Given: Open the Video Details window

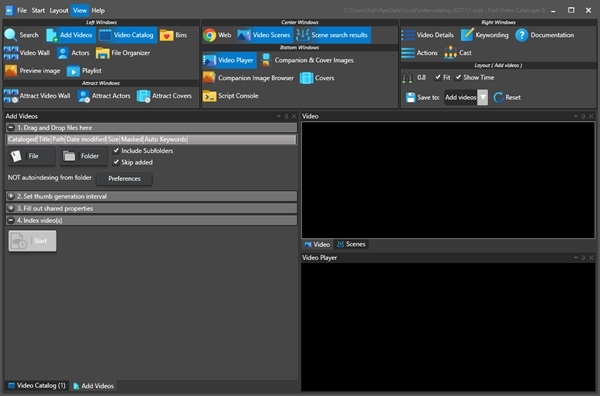Looking at the screenshot, I should point(428,35).
